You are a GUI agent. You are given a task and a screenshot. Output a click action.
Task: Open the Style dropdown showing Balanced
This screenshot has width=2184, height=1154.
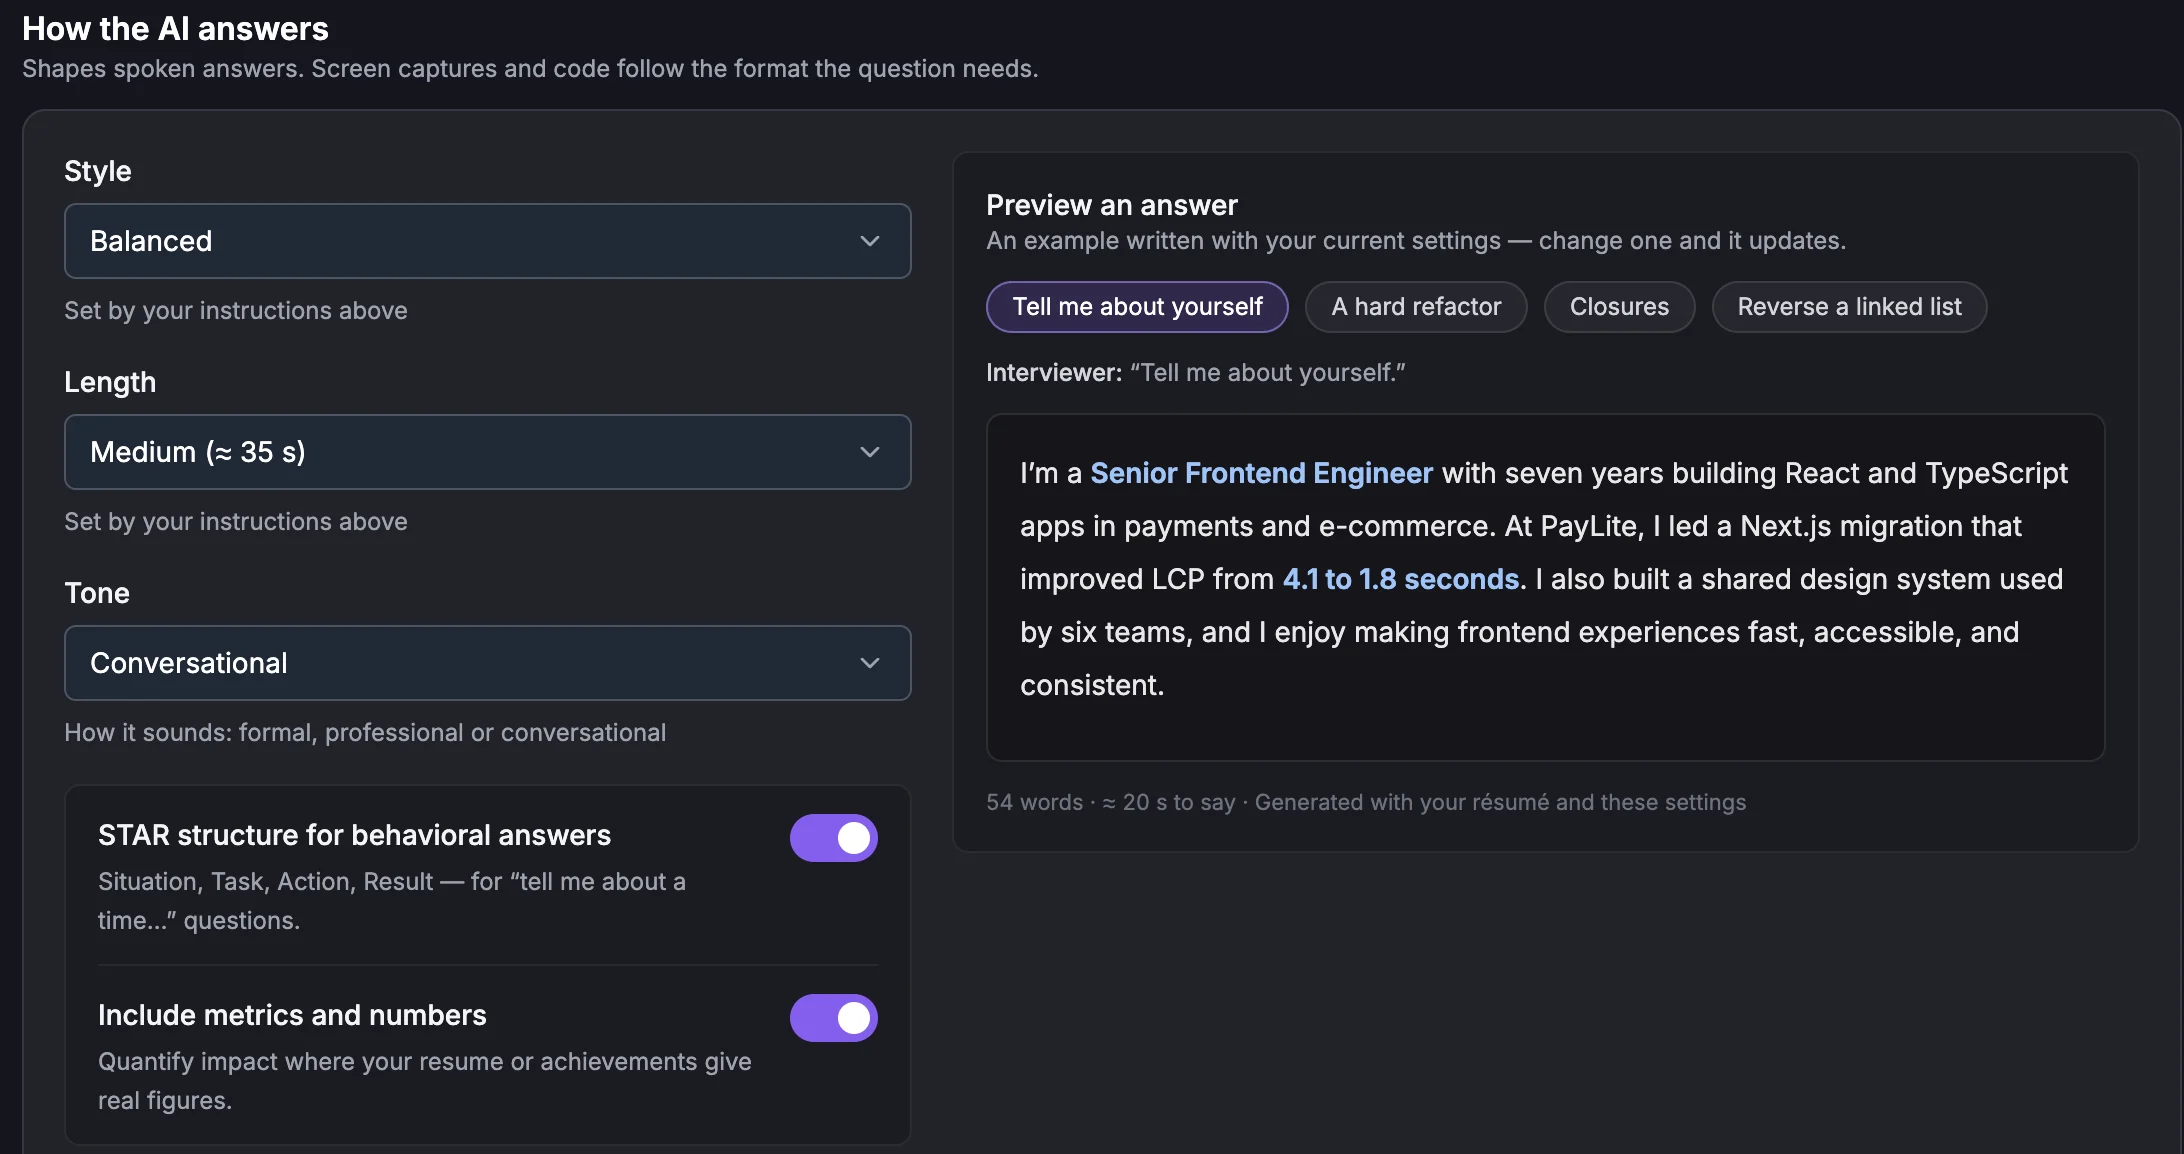click(487, 241)
